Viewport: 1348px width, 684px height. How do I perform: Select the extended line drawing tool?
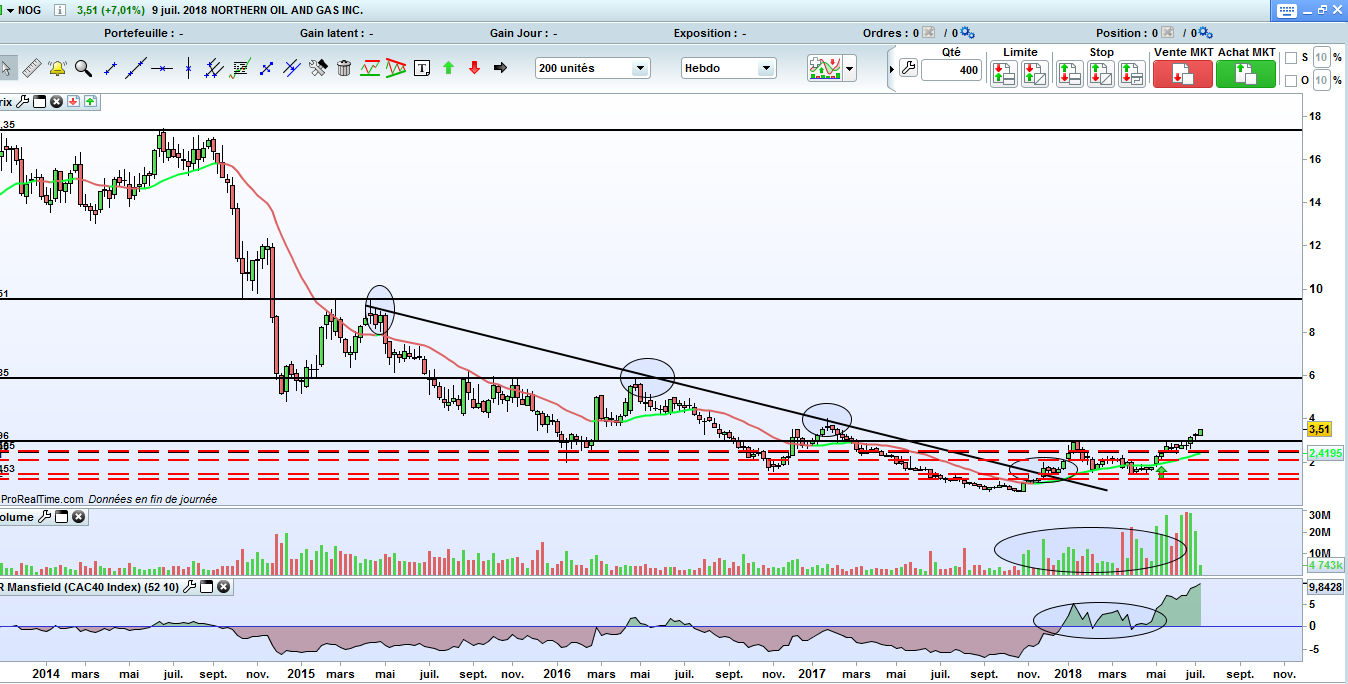[x=136, y=68]
